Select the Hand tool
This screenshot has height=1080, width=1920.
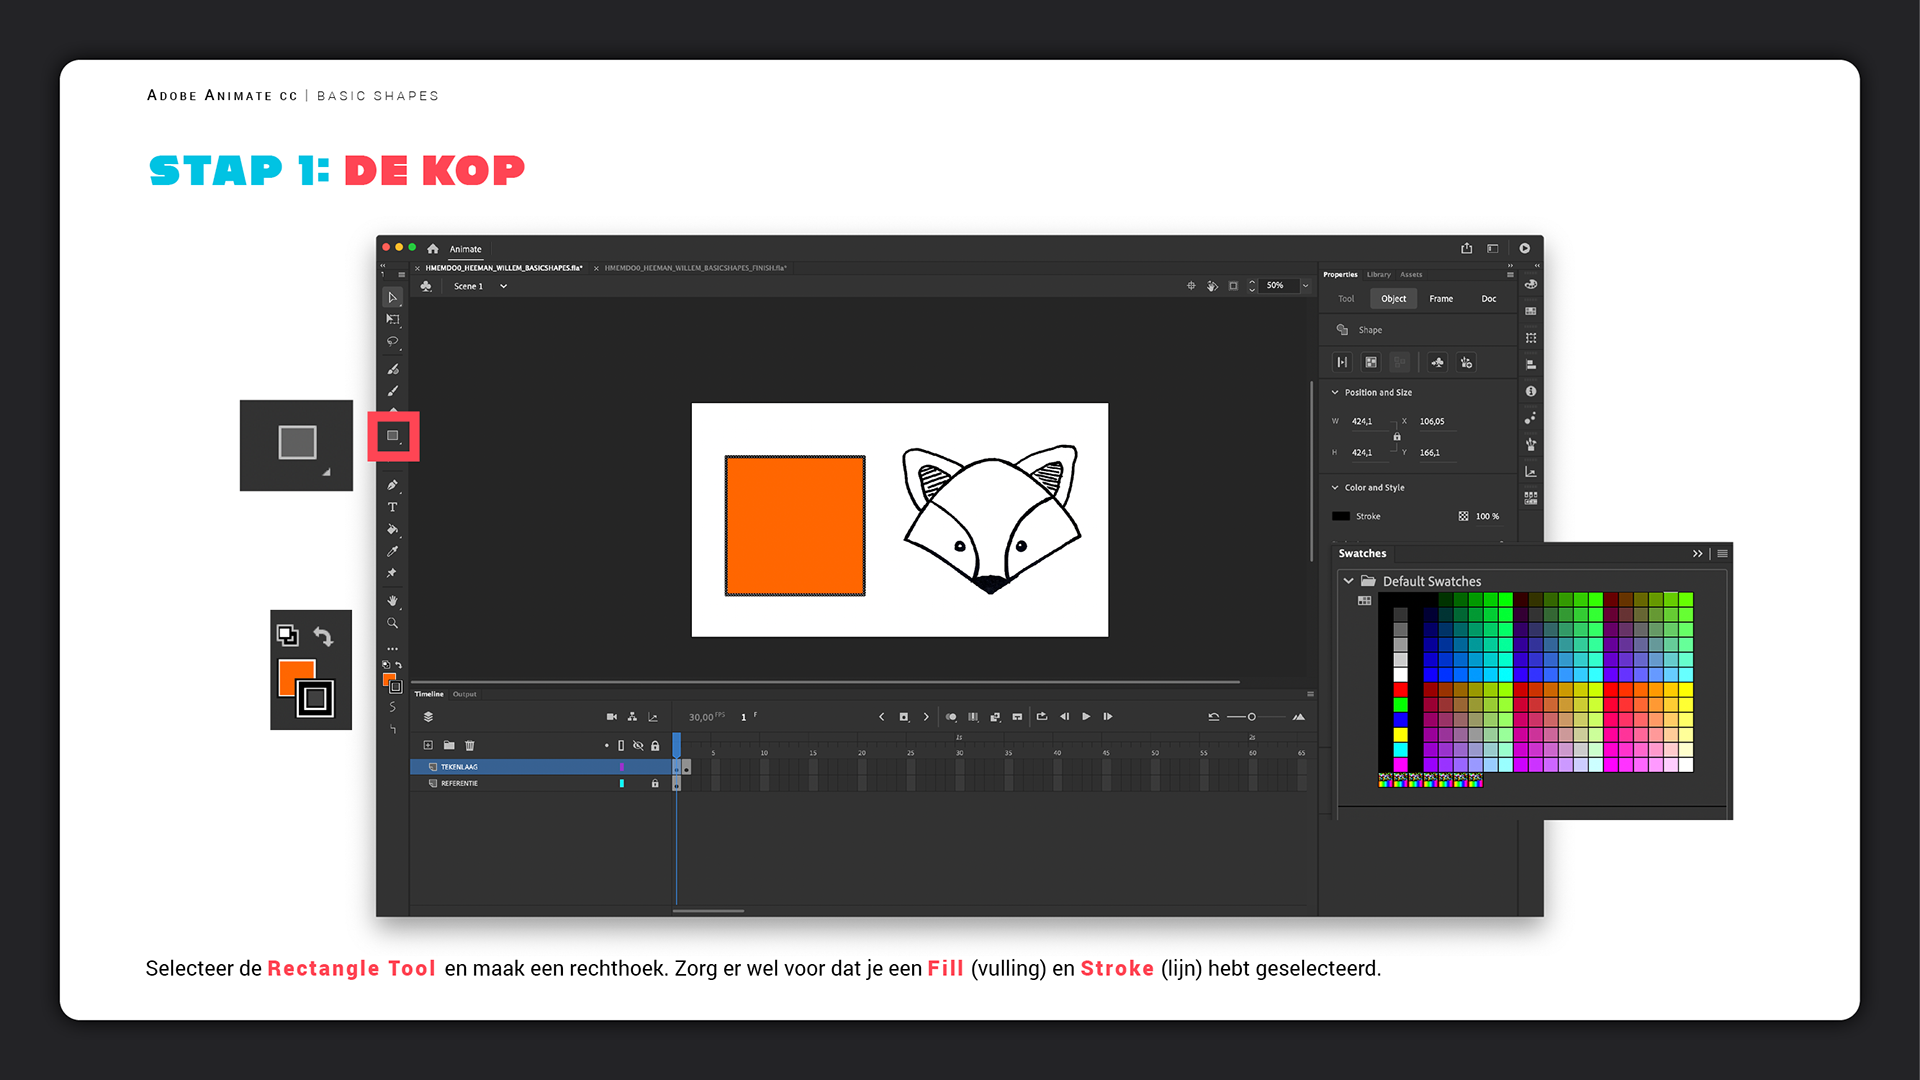point(393,601)
